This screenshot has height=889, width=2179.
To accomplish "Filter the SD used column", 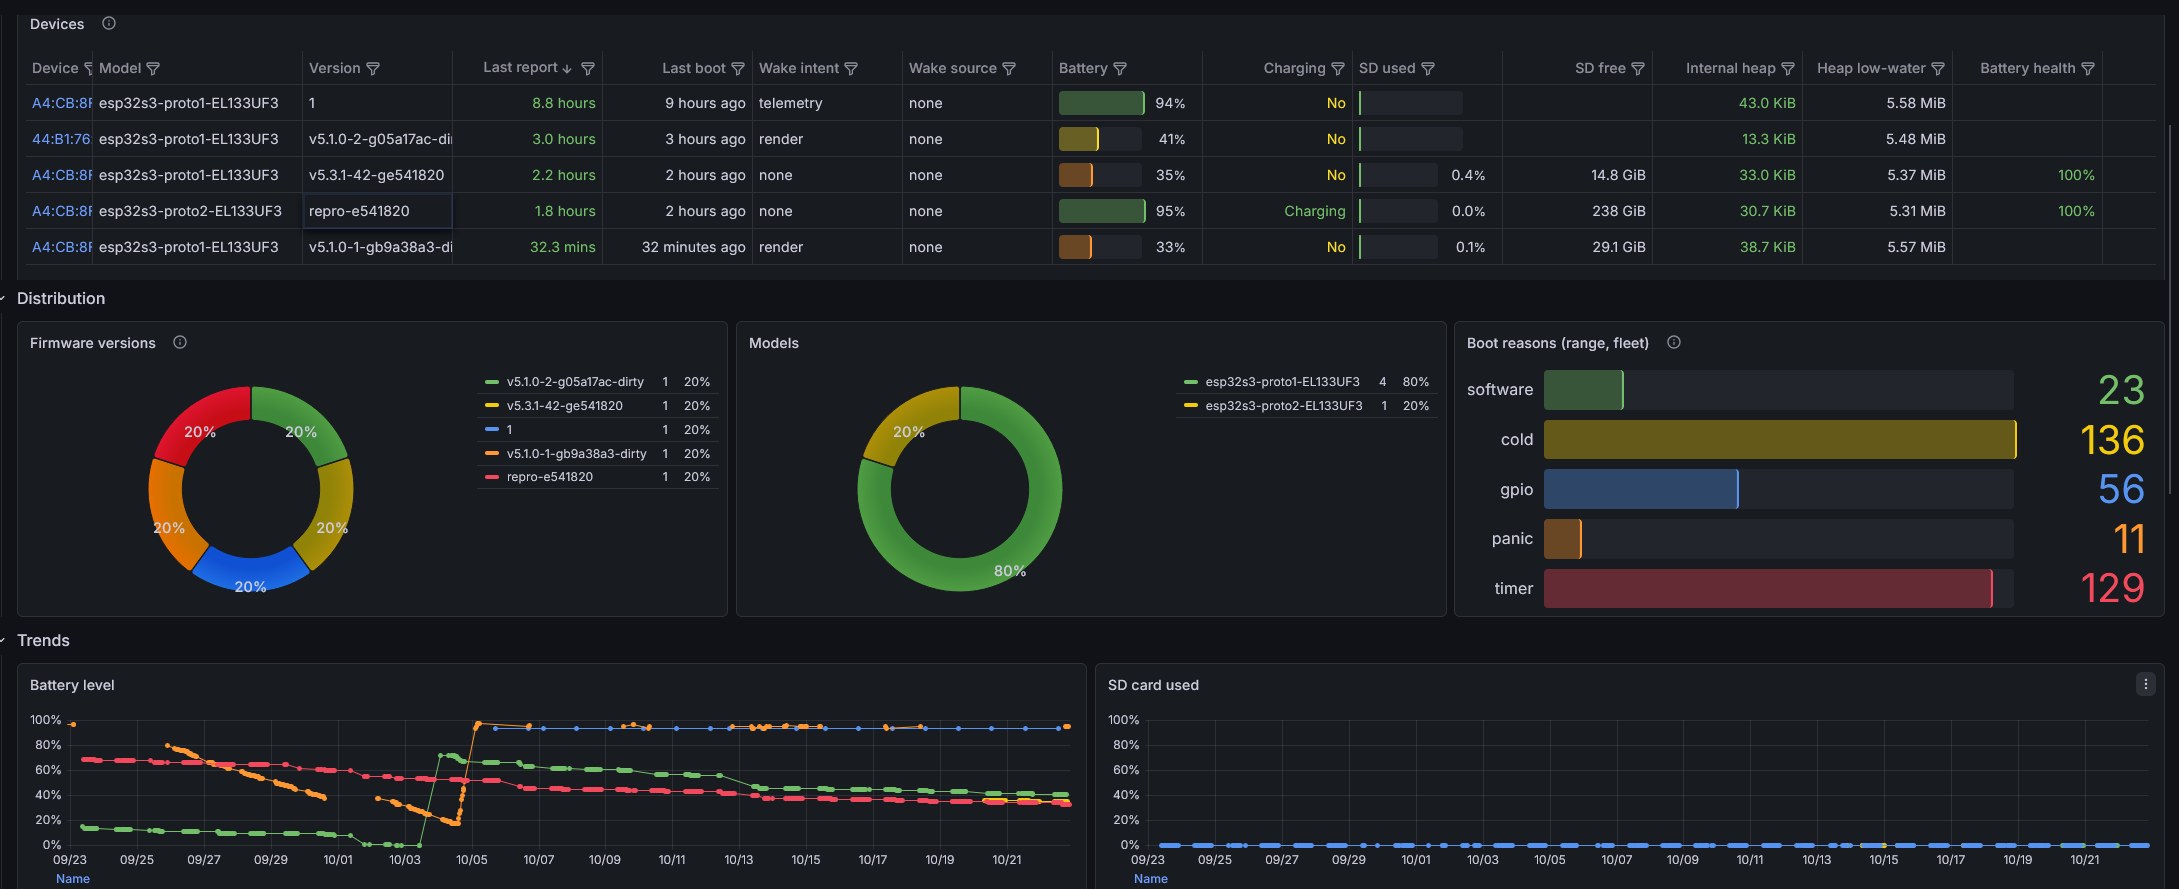I will point(1428,69).
